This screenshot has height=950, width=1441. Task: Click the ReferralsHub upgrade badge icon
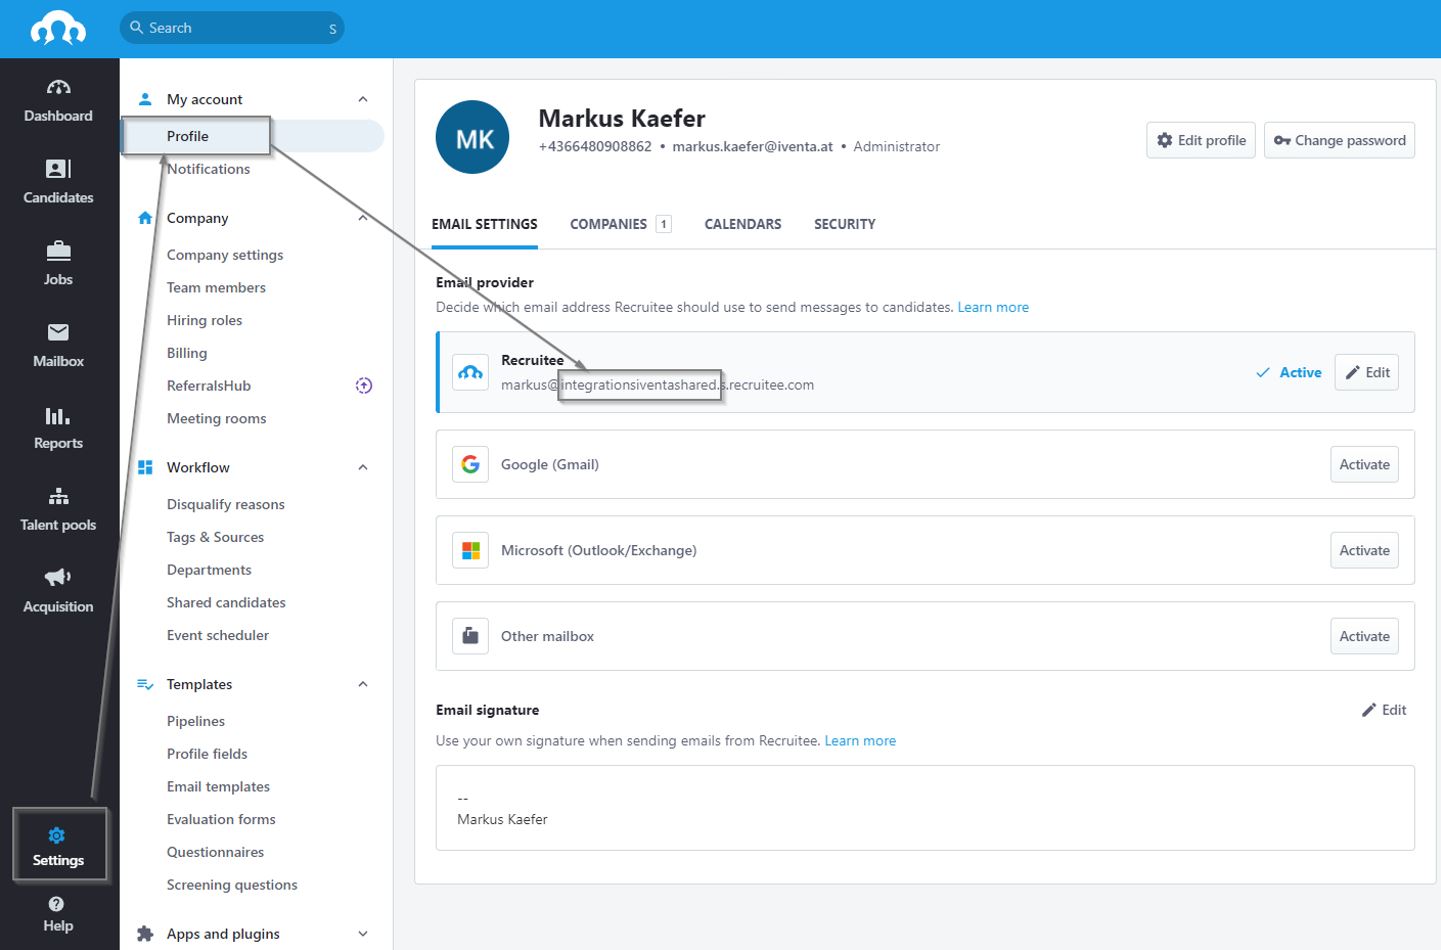click(x=364, y=385)
